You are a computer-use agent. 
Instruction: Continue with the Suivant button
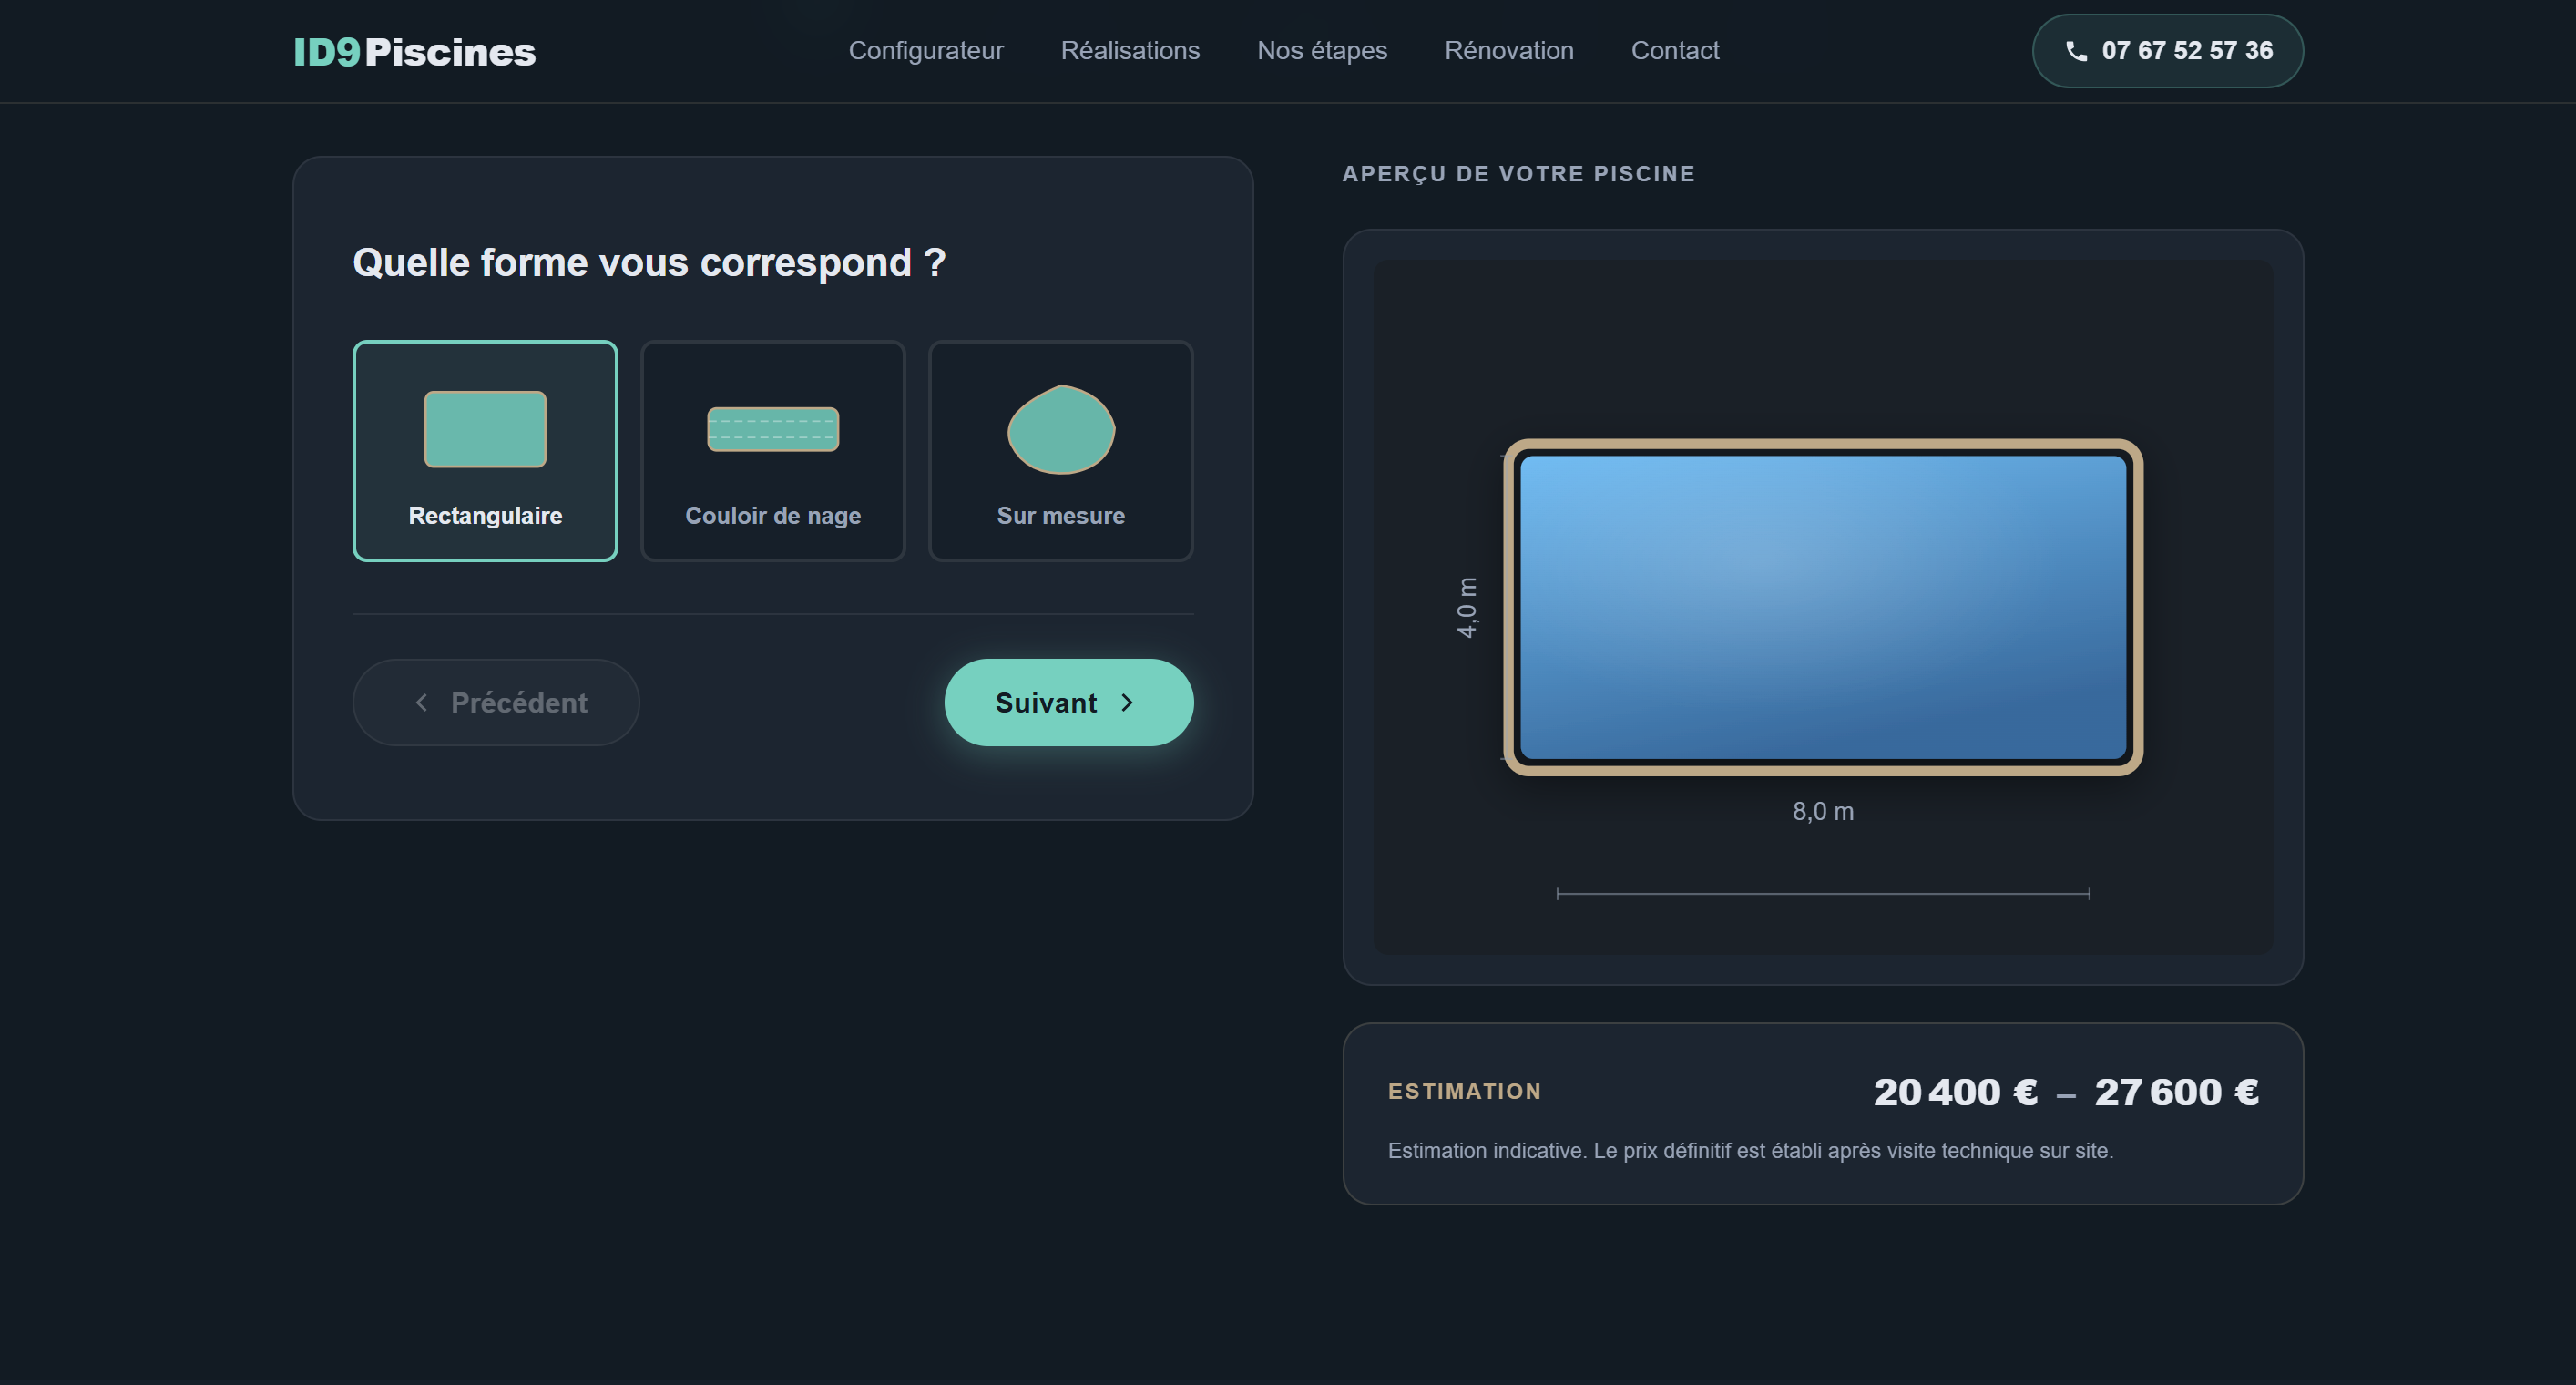(x=1069, y=702)
